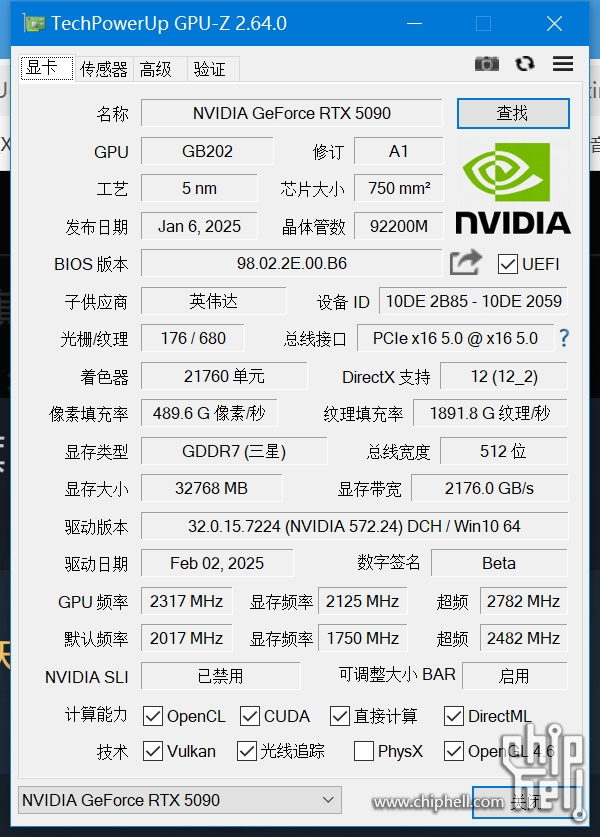Click the device ID 10DE 2B85 value

(473, 301)
